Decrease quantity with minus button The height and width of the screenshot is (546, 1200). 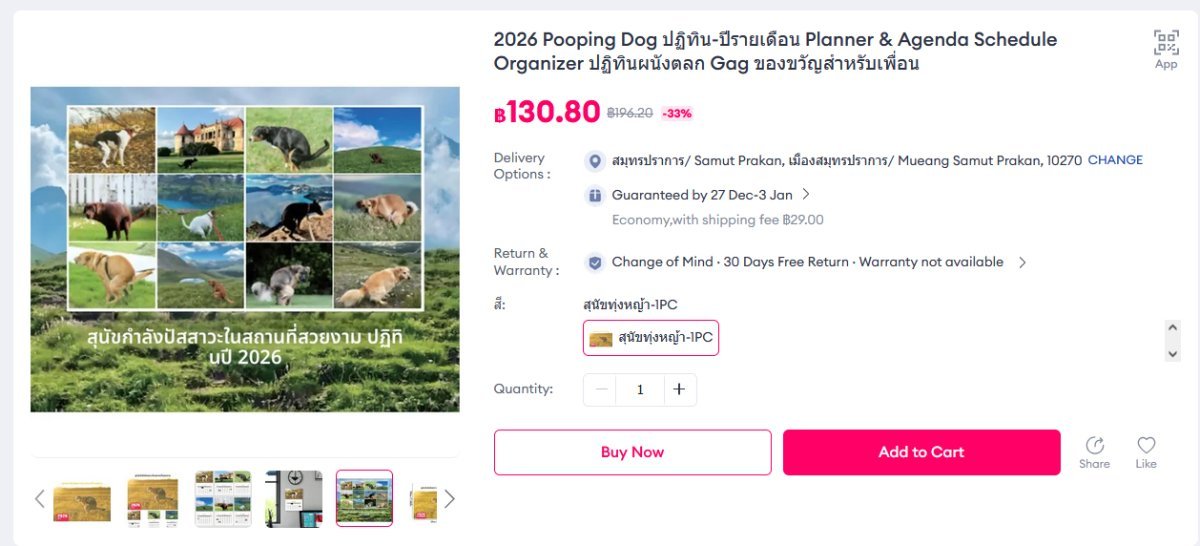[601, 390]
